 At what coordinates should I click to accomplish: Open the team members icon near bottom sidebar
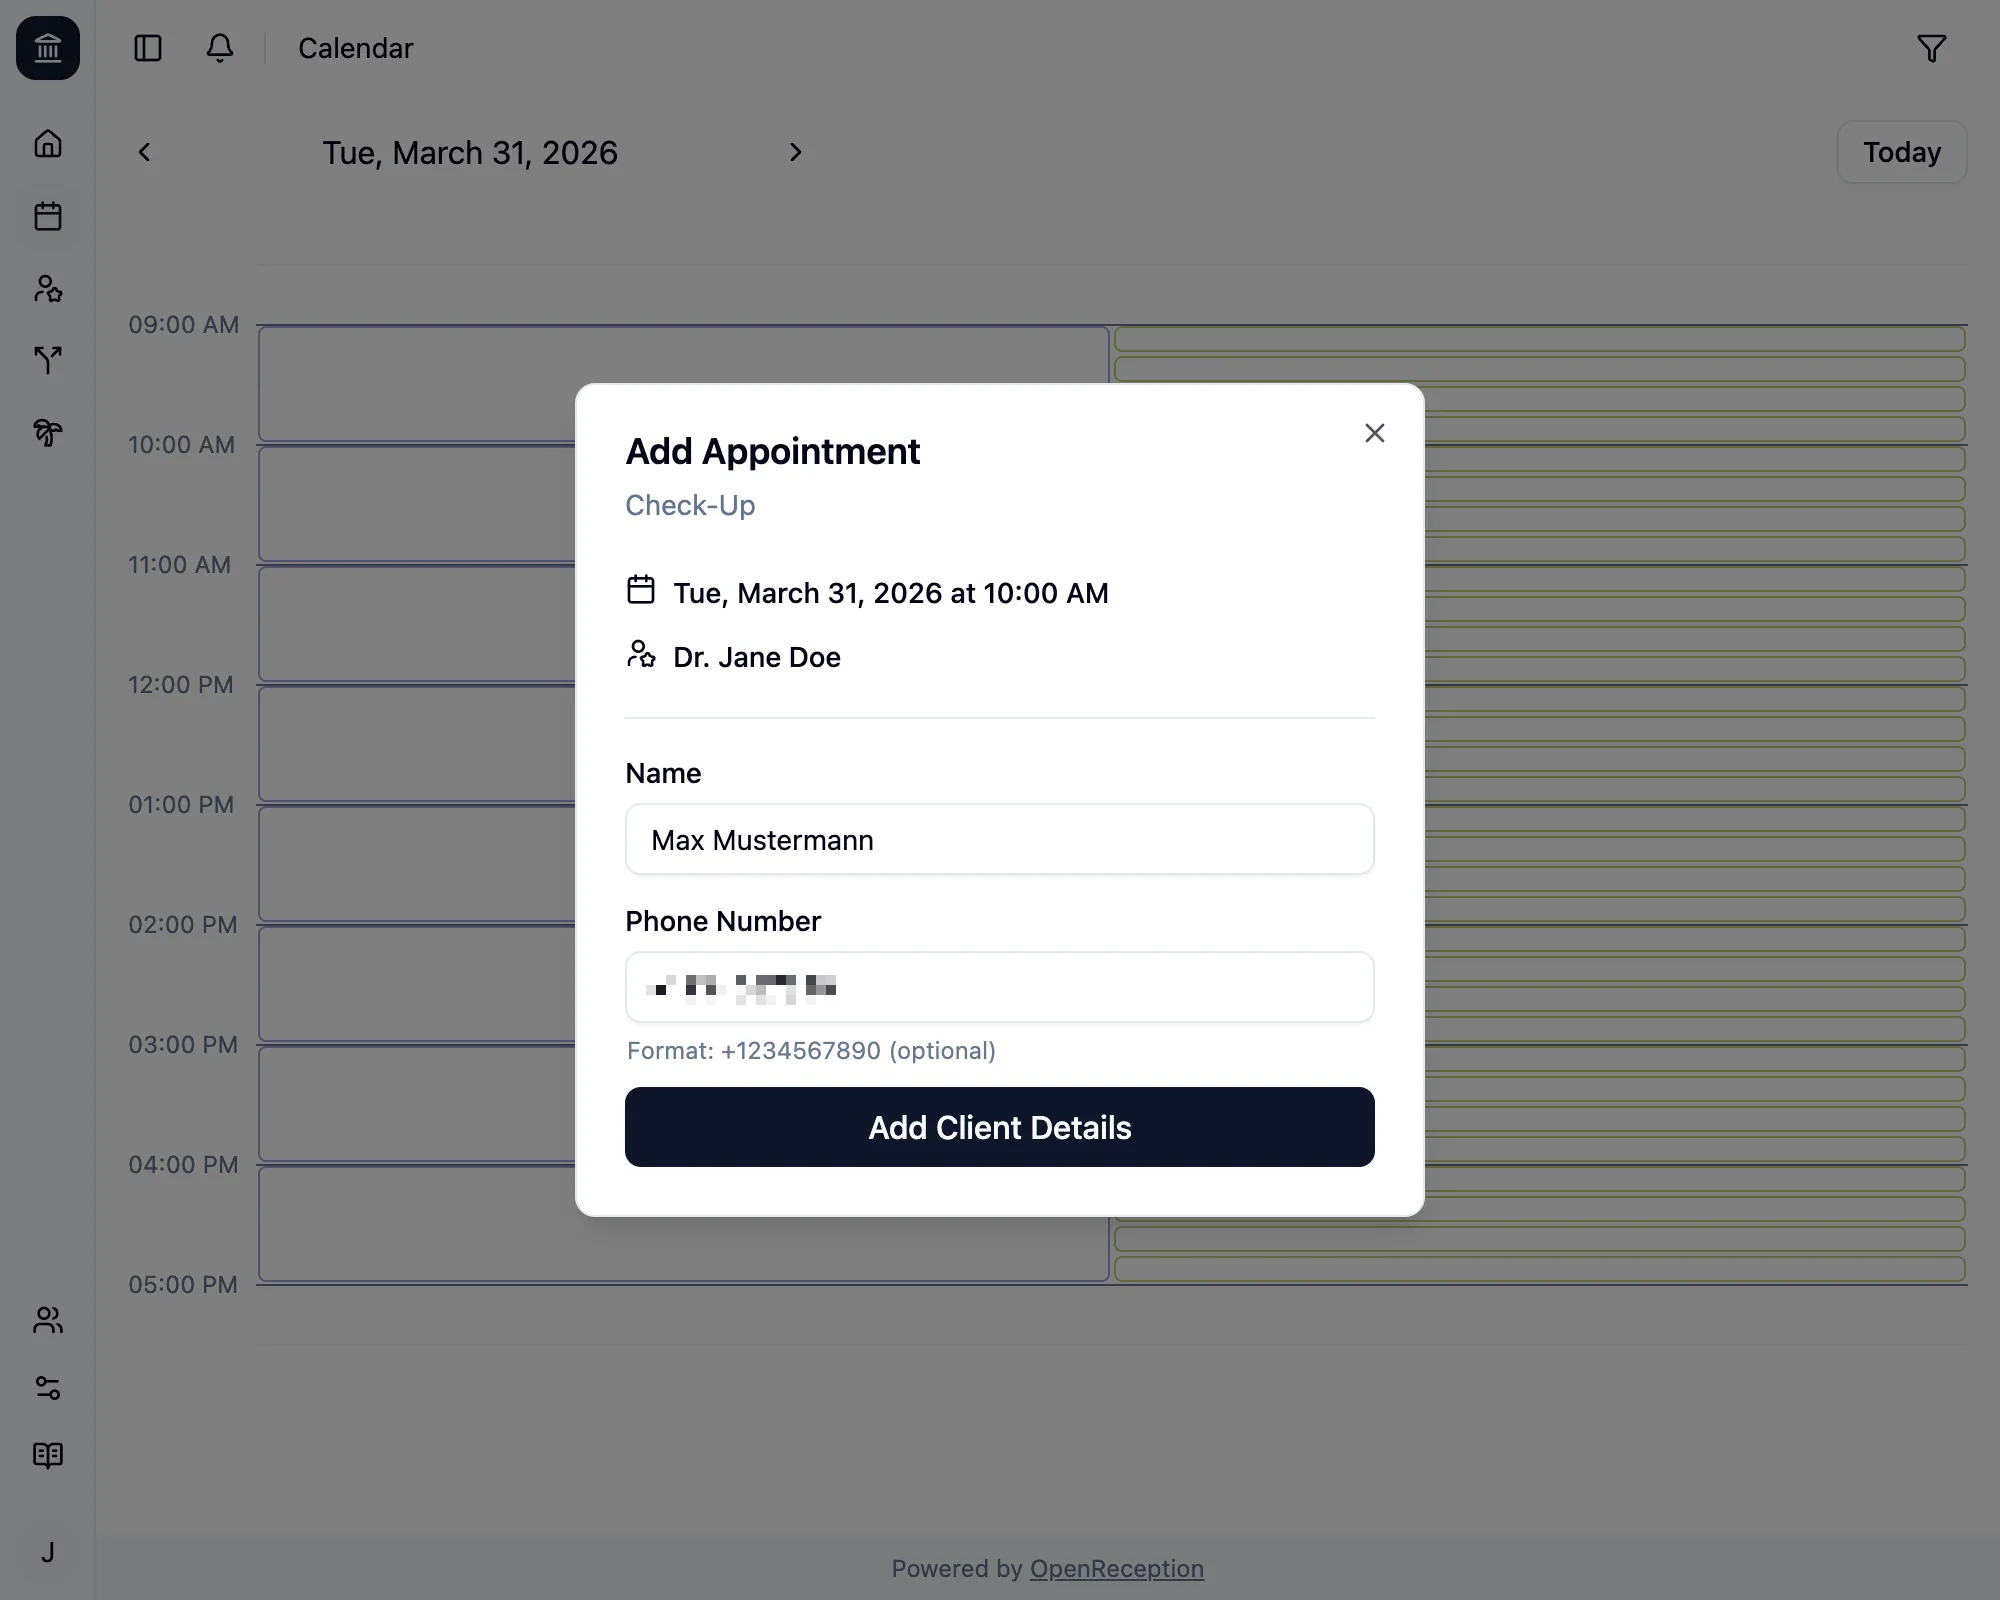(48, 1321)
